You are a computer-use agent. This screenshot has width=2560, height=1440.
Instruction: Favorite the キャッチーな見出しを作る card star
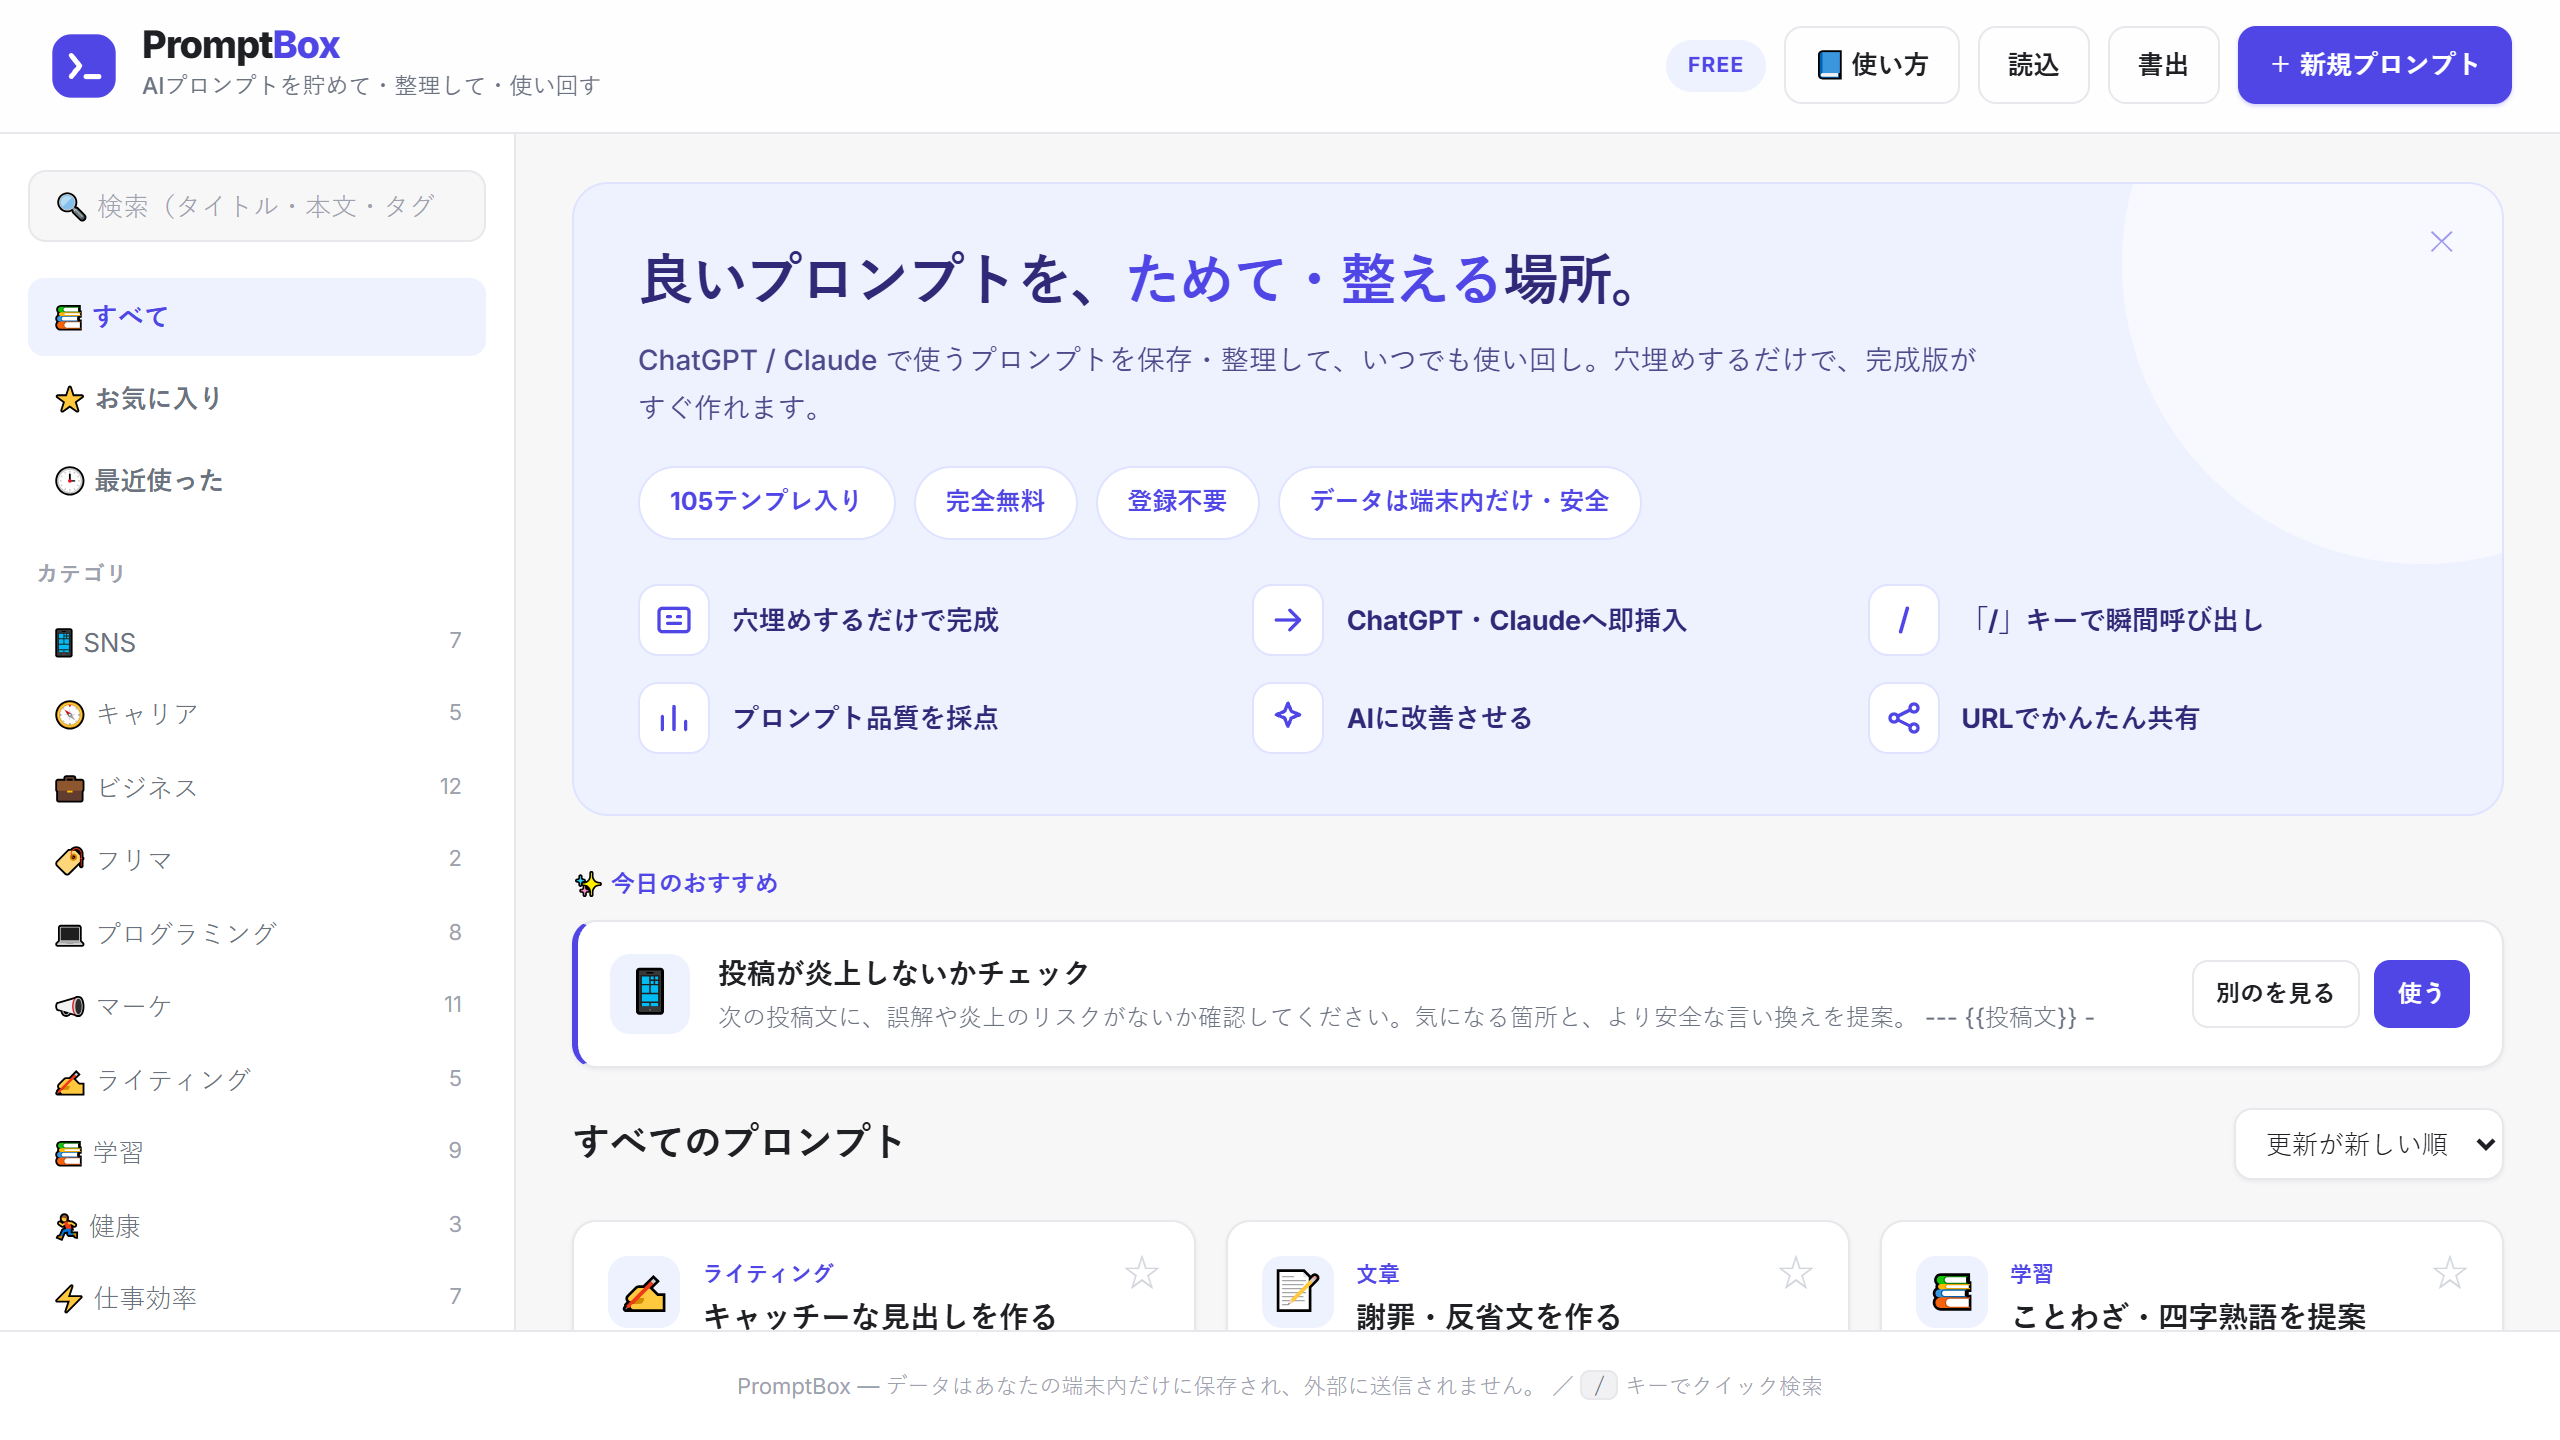point(1141,1273)
